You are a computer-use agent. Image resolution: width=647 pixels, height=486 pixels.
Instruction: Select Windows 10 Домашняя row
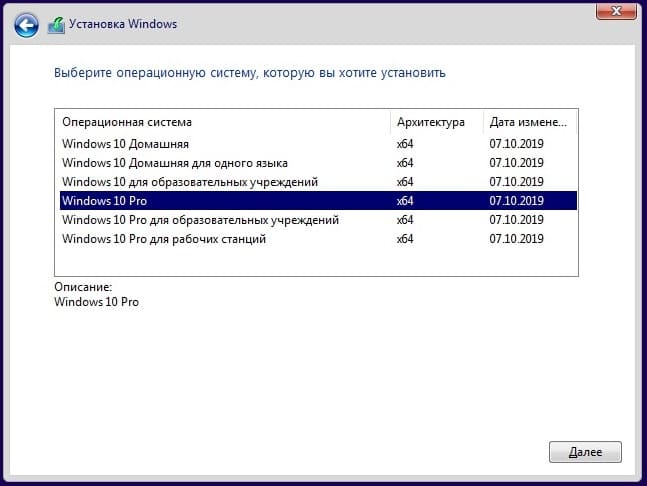point(318,144)
